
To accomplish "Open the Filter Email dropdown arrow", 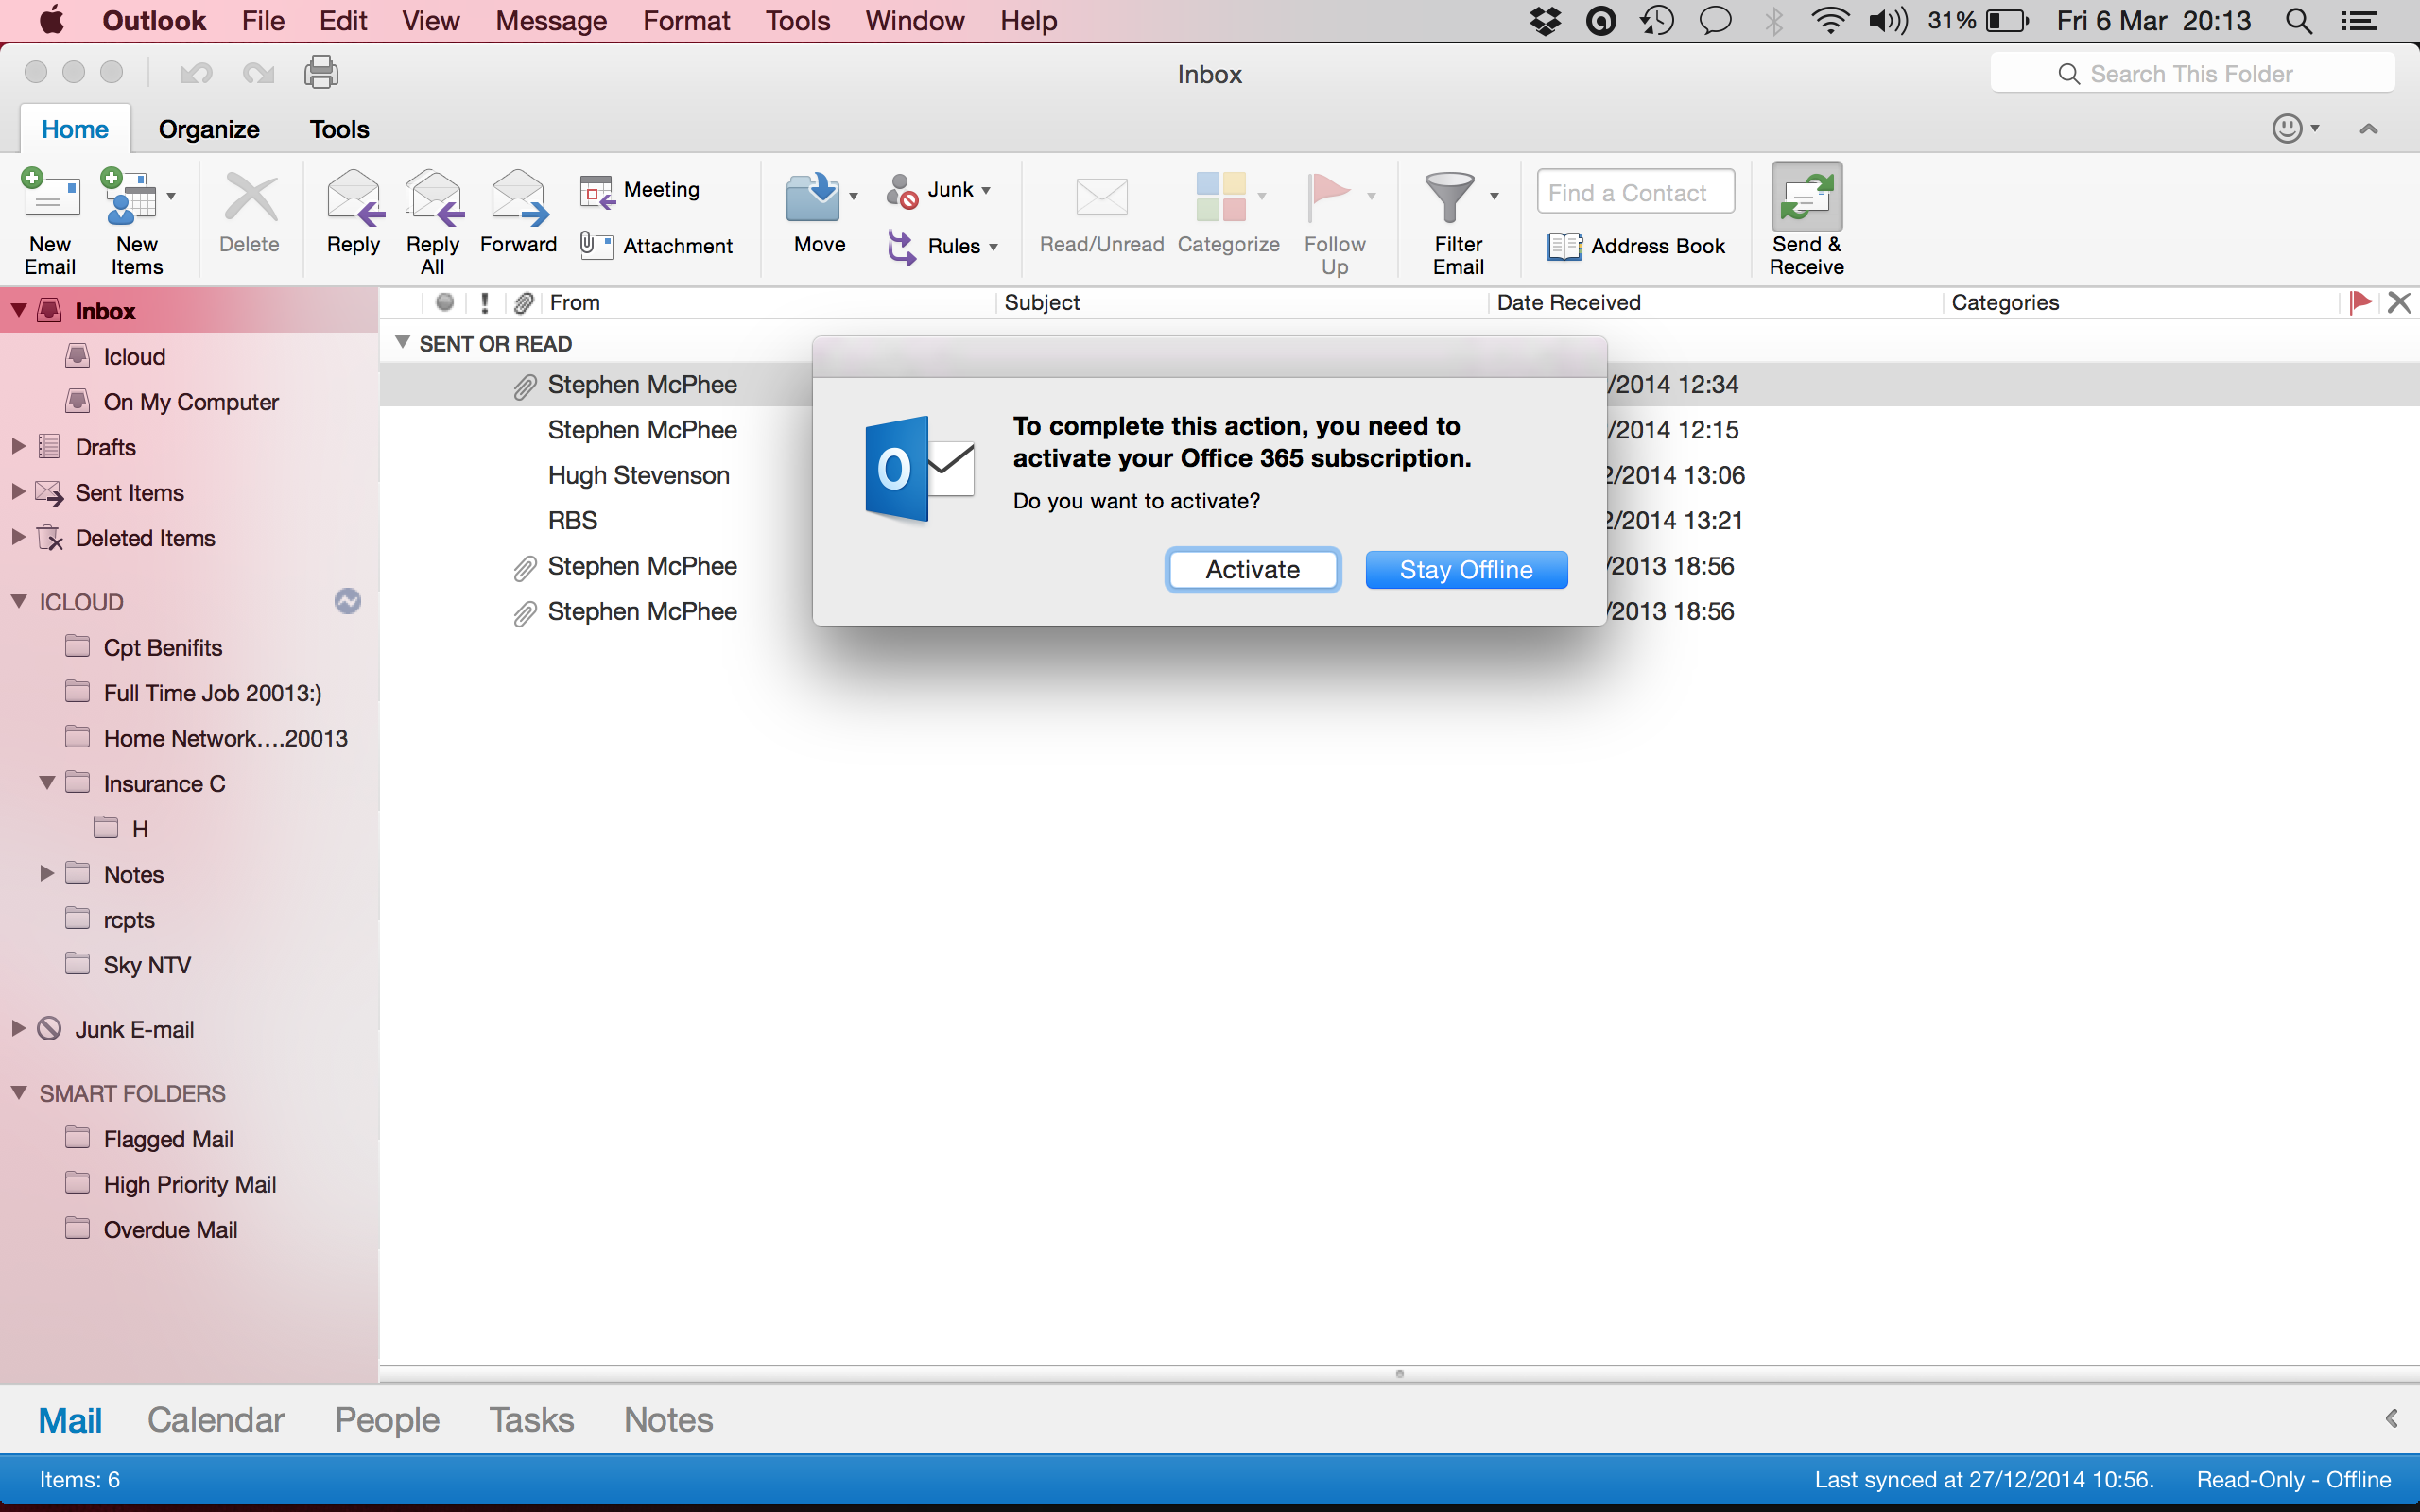I will 1494,196.
